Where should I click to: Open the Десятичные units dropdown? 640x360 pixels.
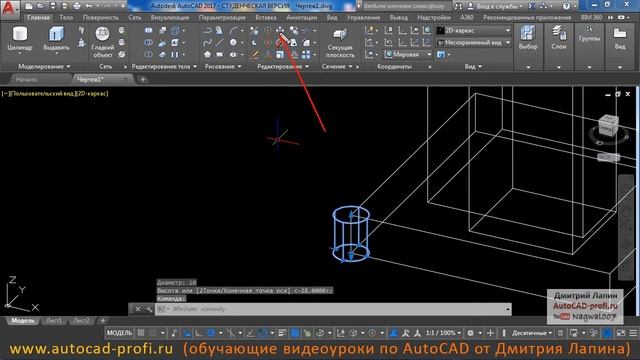coord(532,333)
